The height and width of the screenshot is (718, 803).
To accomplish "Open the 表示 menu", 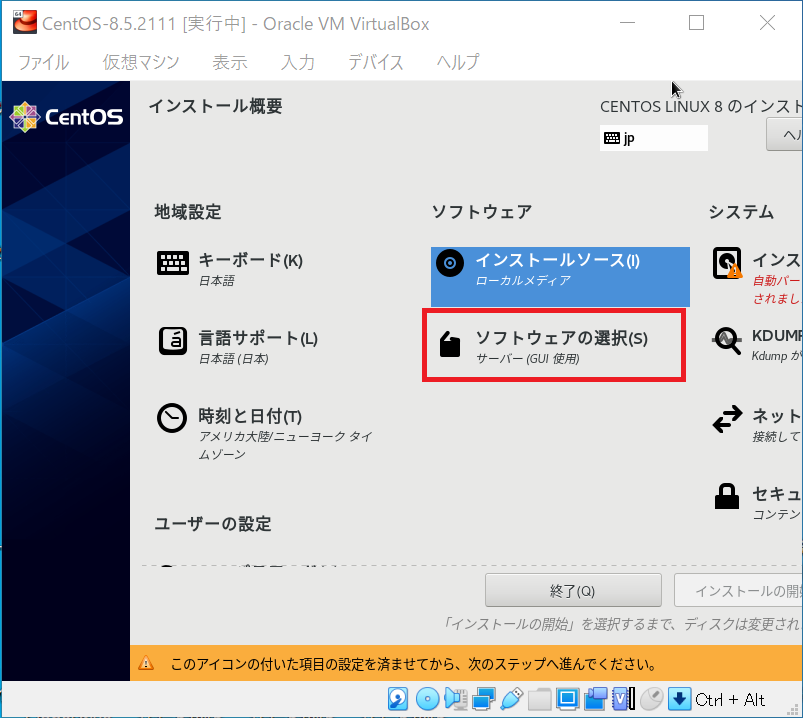I will [x=230, y=62].
